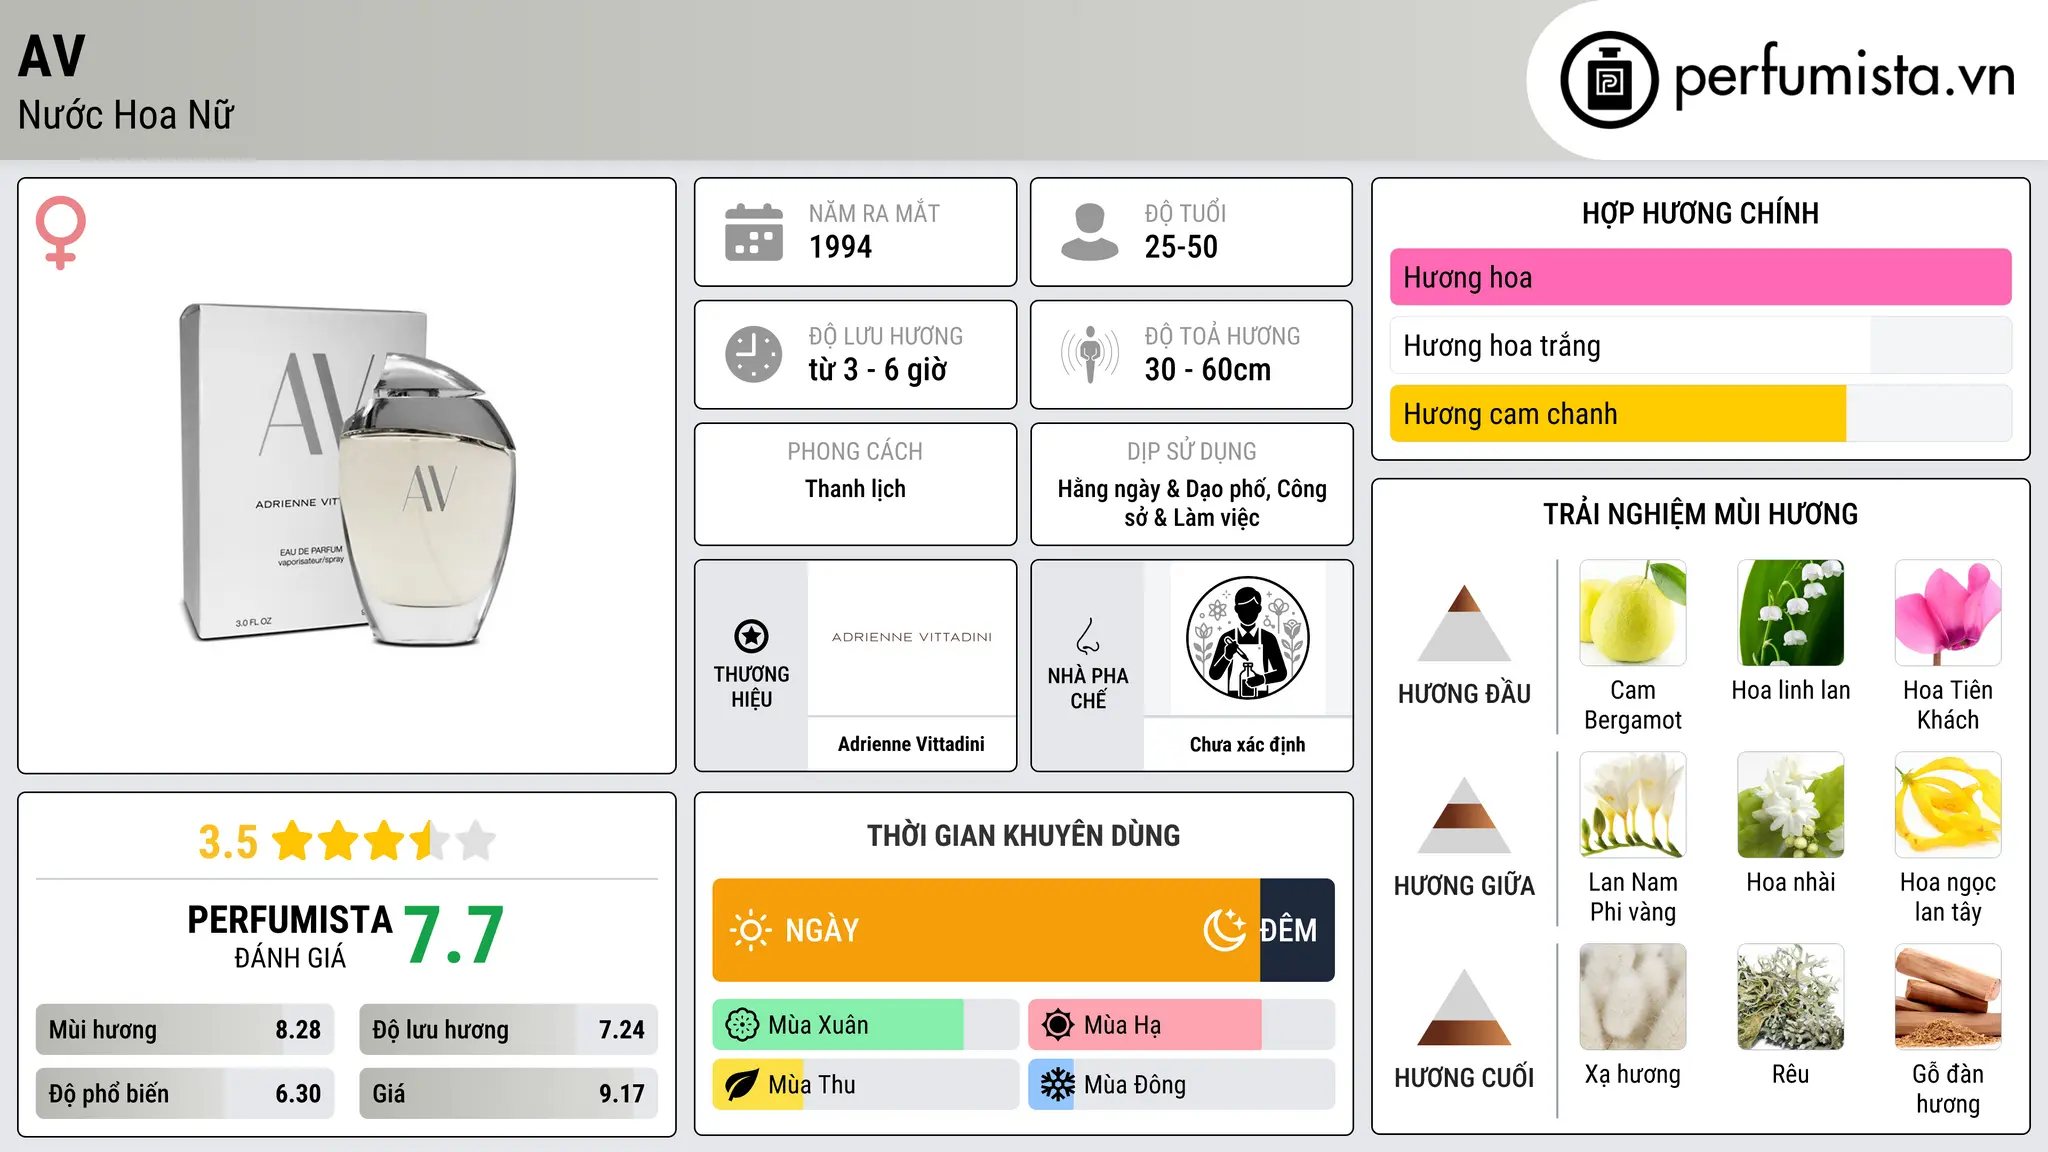Click the clock icon beside Độ lưu hương
The width and height of the screenshot is (2048, 1152).
click(754, 354)
